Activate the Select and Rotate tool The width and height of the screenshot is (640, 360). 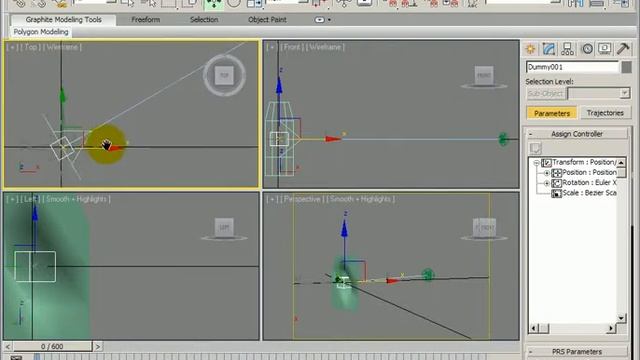pyautogui.click(x=233, y=4)
